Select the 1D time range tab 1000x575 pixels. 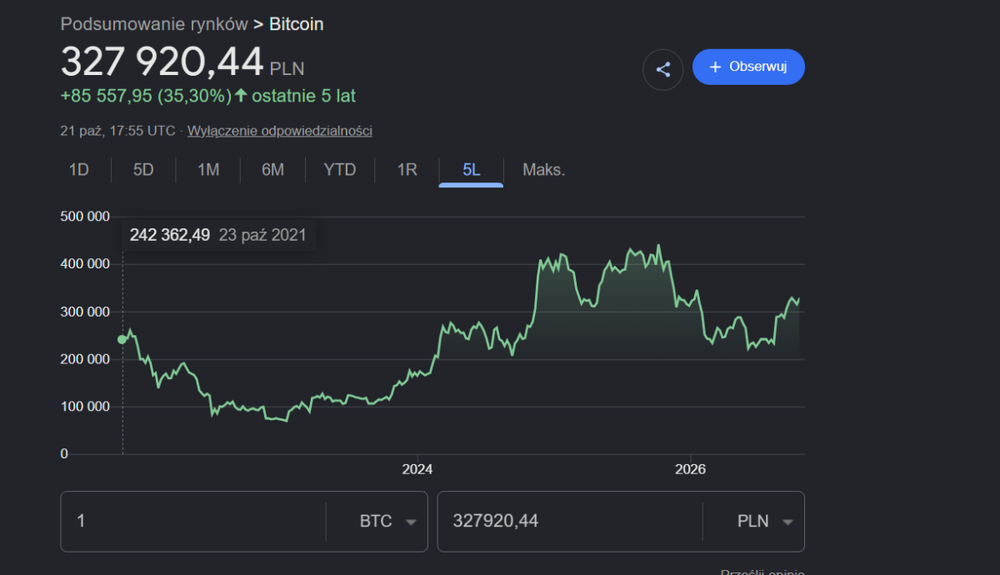pos(78,170)
